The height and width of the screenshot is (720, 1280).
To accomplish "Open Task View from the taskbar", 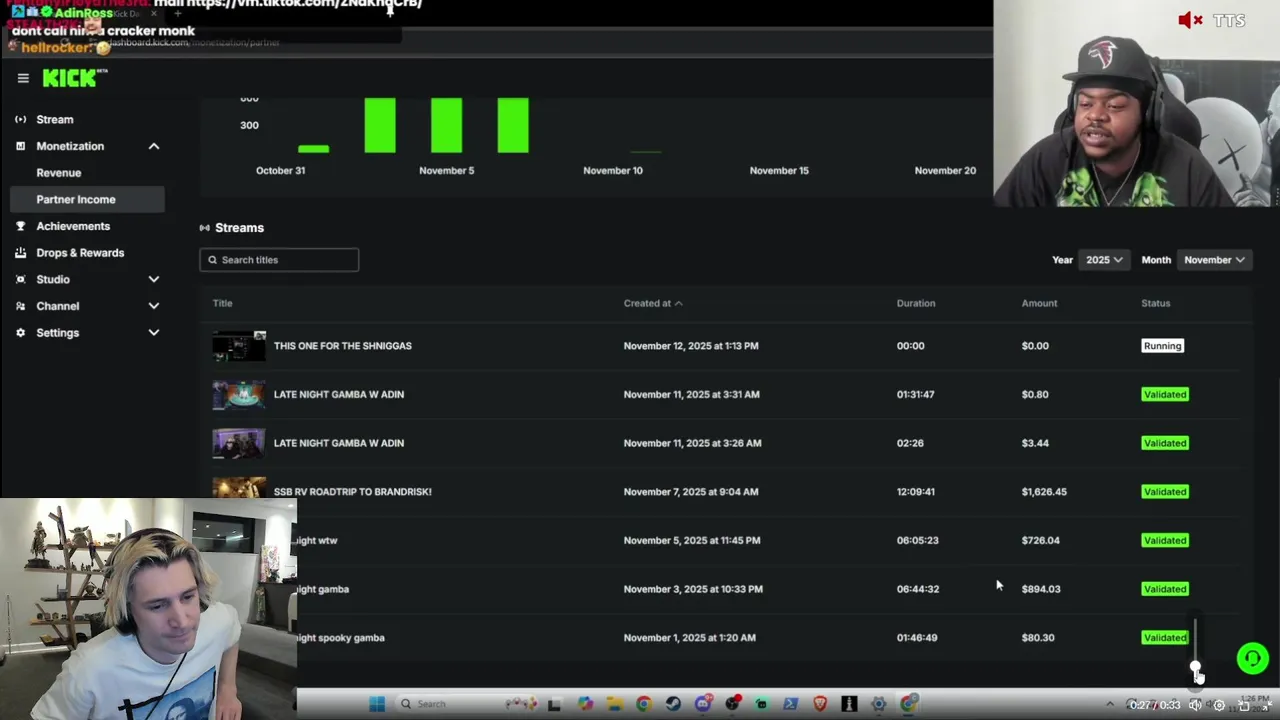I will 554,704.
